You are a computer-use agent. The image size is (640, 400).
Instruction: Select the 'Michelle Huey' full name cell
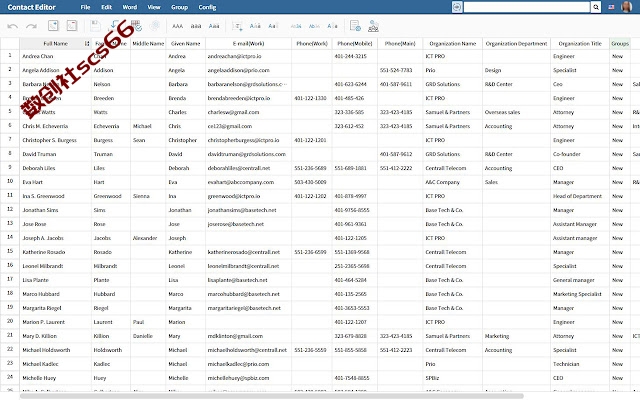click(x=56, y=378)
